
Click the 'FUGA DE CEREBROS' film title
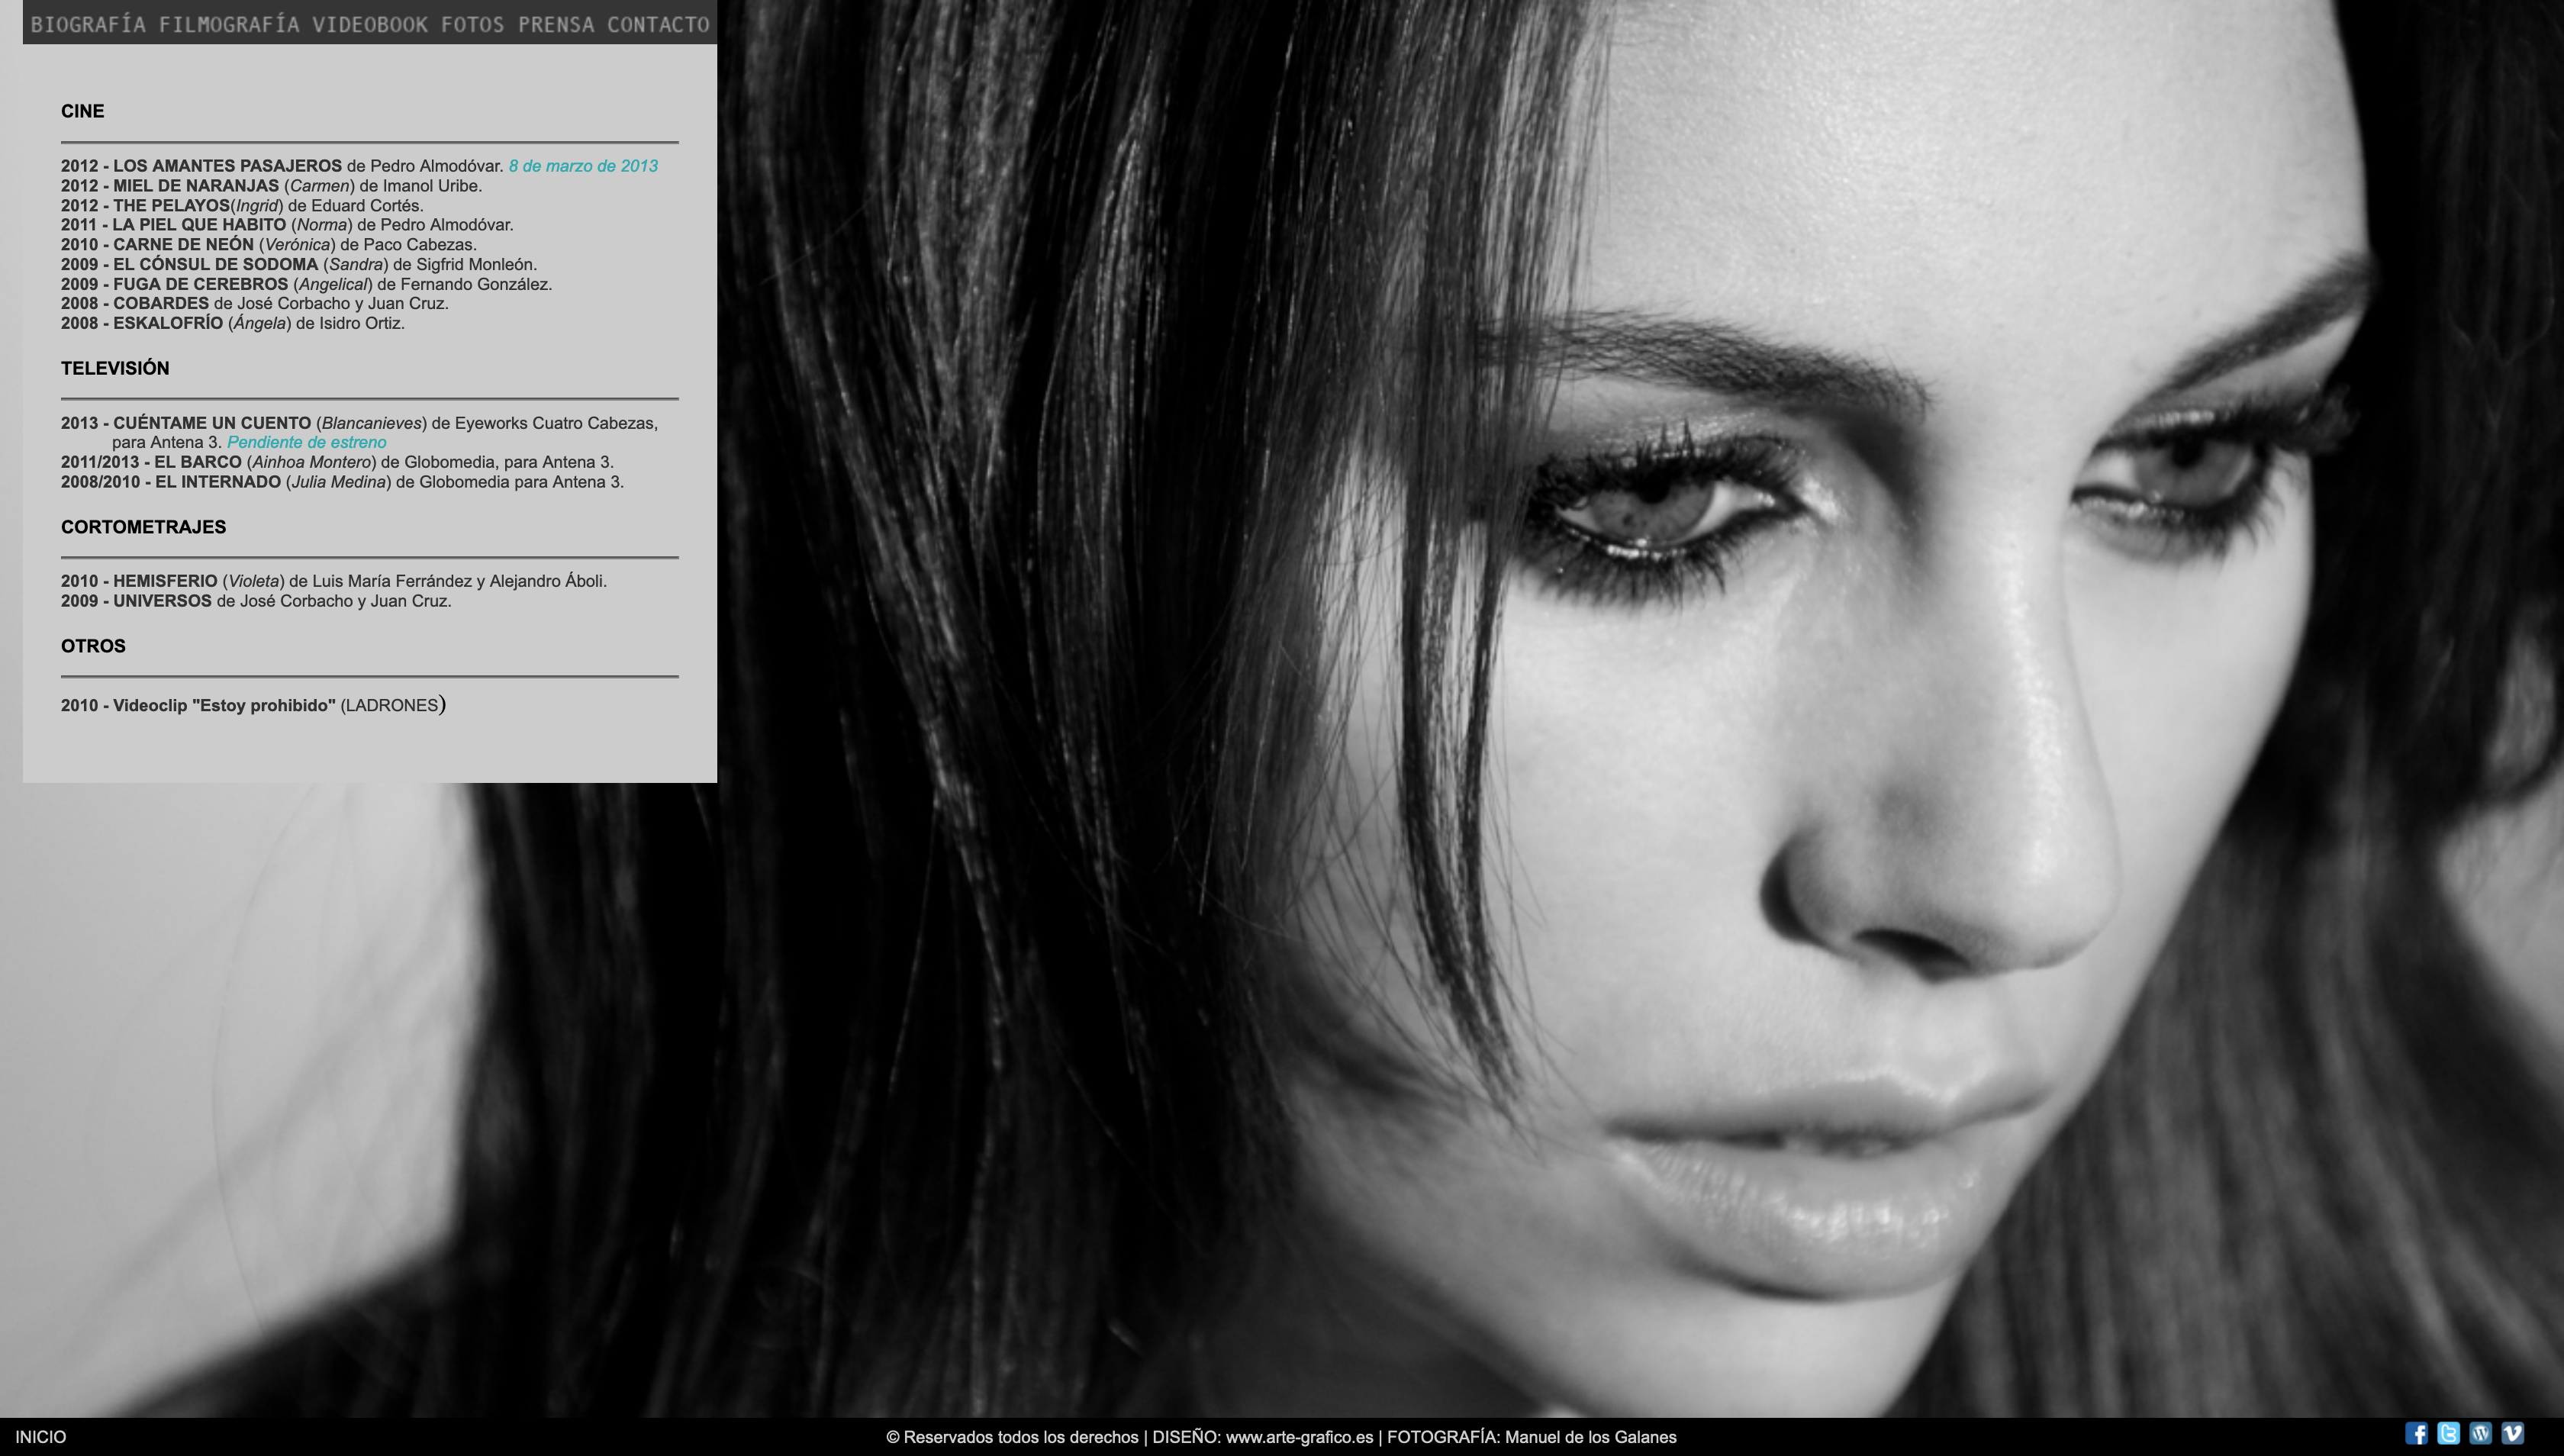pyautogui.click(x=200, y=285)
